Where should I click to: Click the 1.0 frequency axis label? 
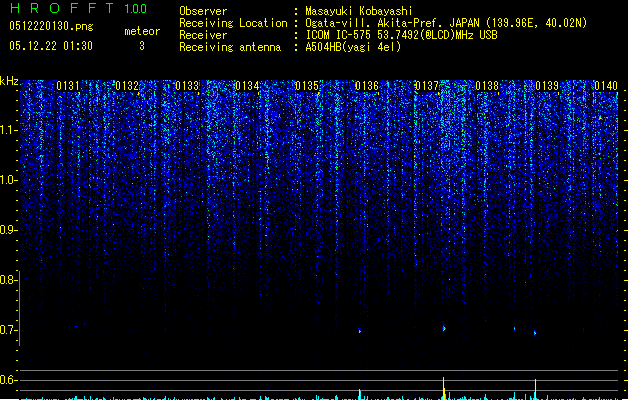[x=8, y=180]
